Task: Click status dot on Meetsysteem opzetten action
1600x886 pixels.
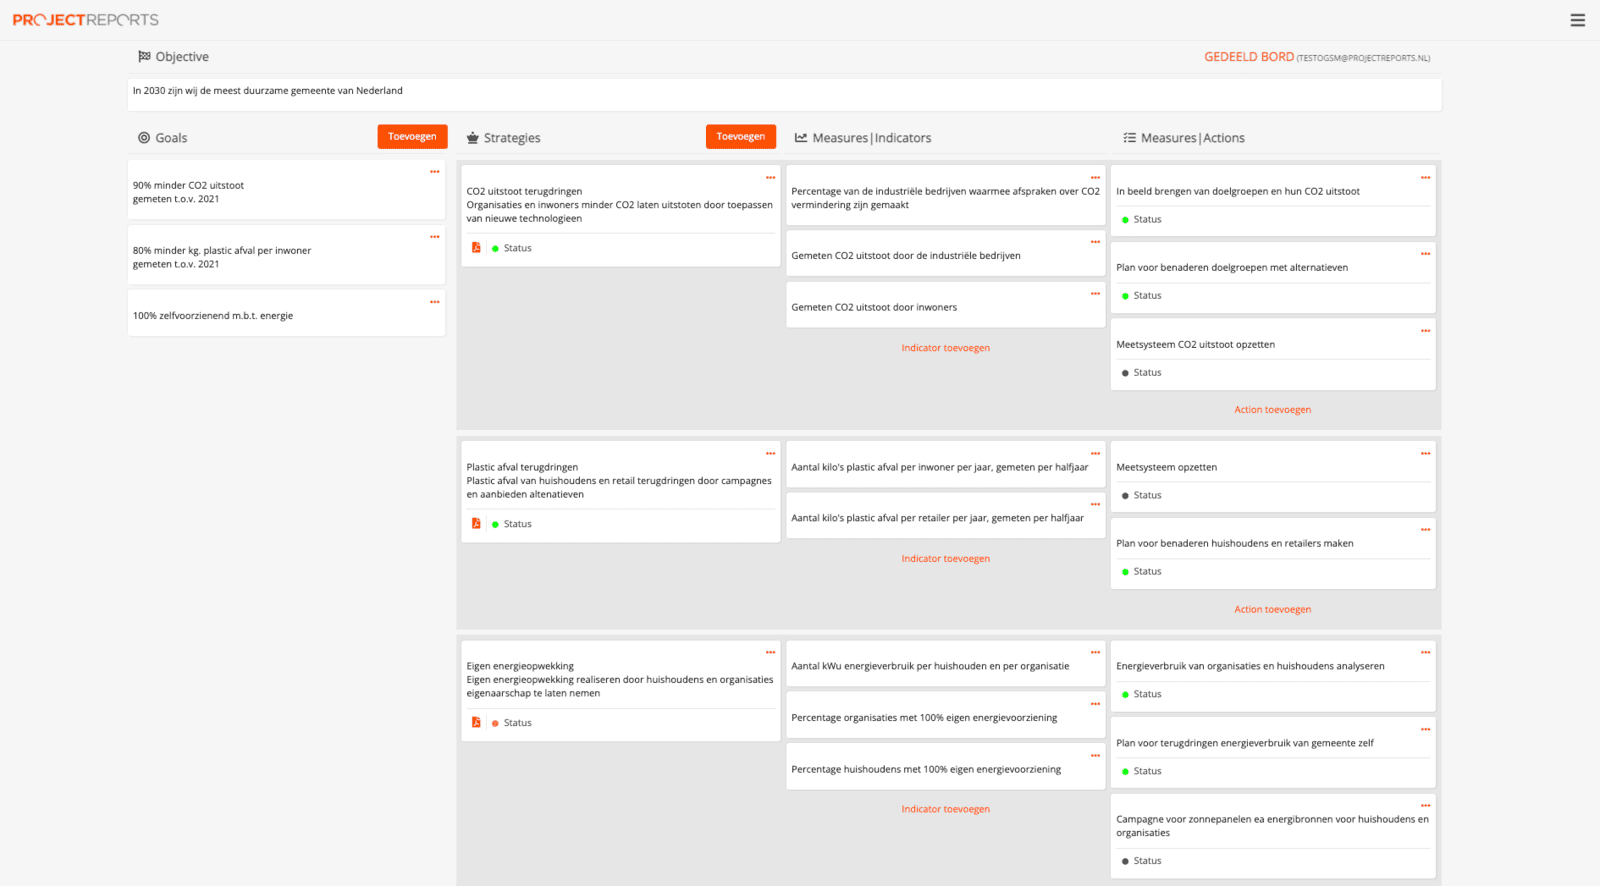Action: point(1125,496)
